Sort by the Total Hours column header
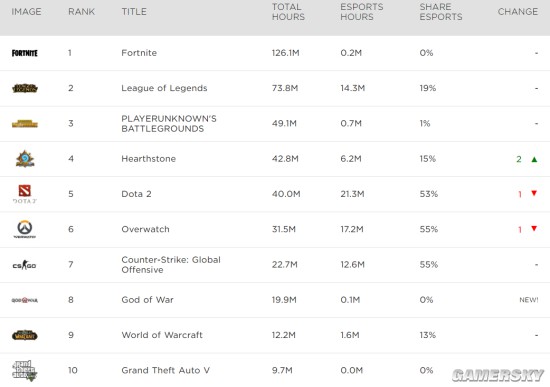This screenshot has width=550, height=387. pos(288,12)
